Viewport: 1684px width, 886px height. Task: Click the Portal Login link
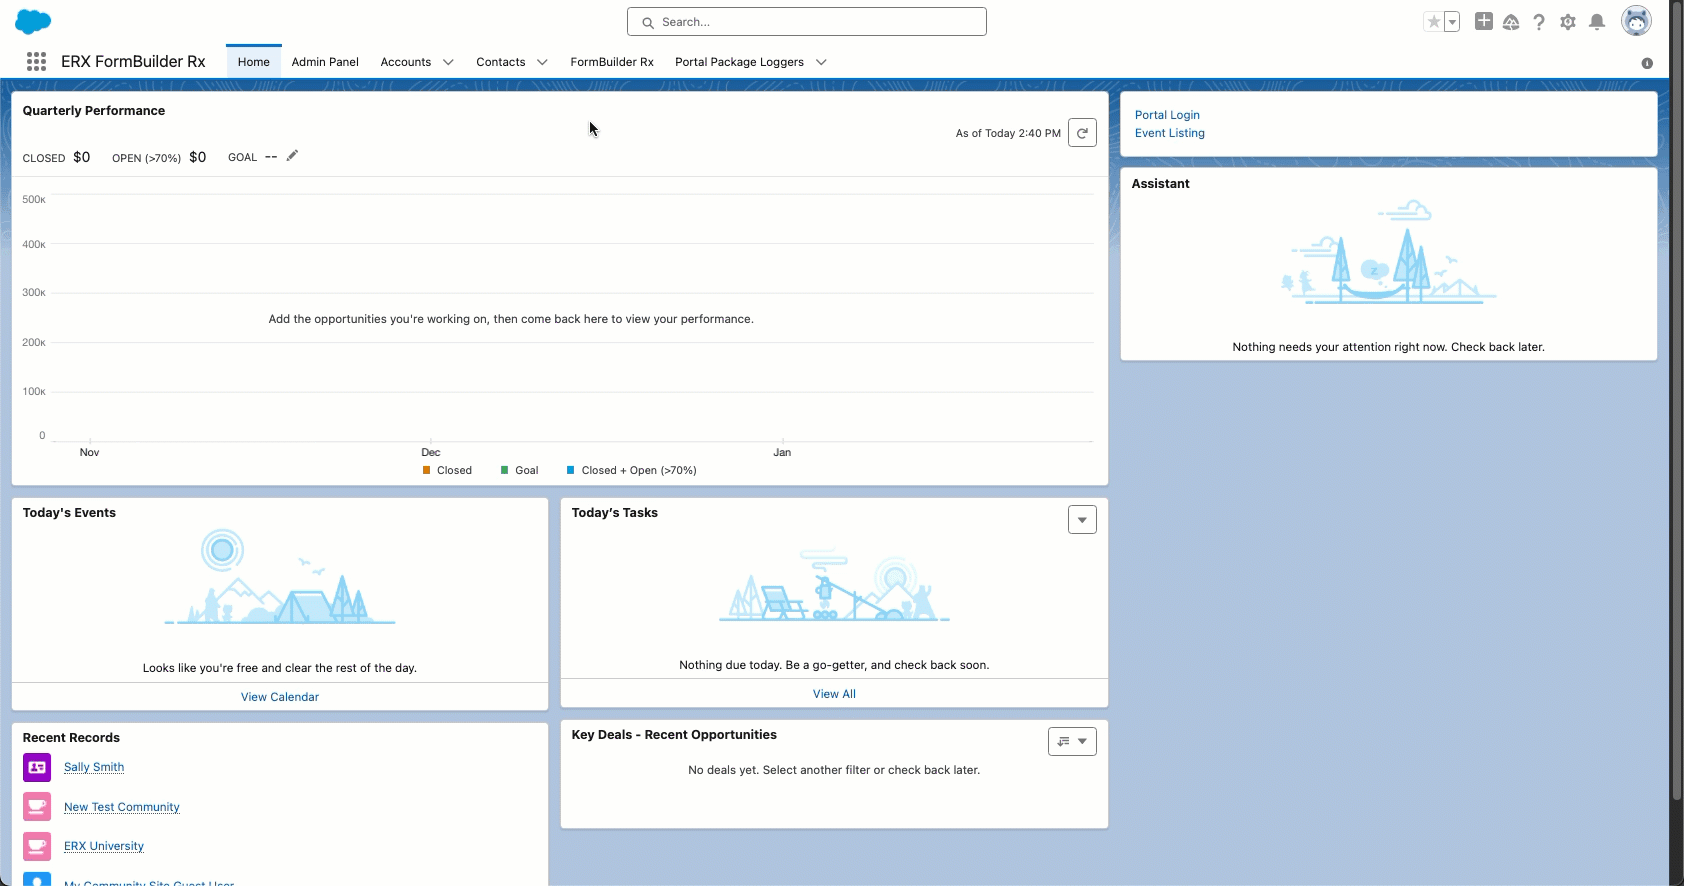point(1167,115)
